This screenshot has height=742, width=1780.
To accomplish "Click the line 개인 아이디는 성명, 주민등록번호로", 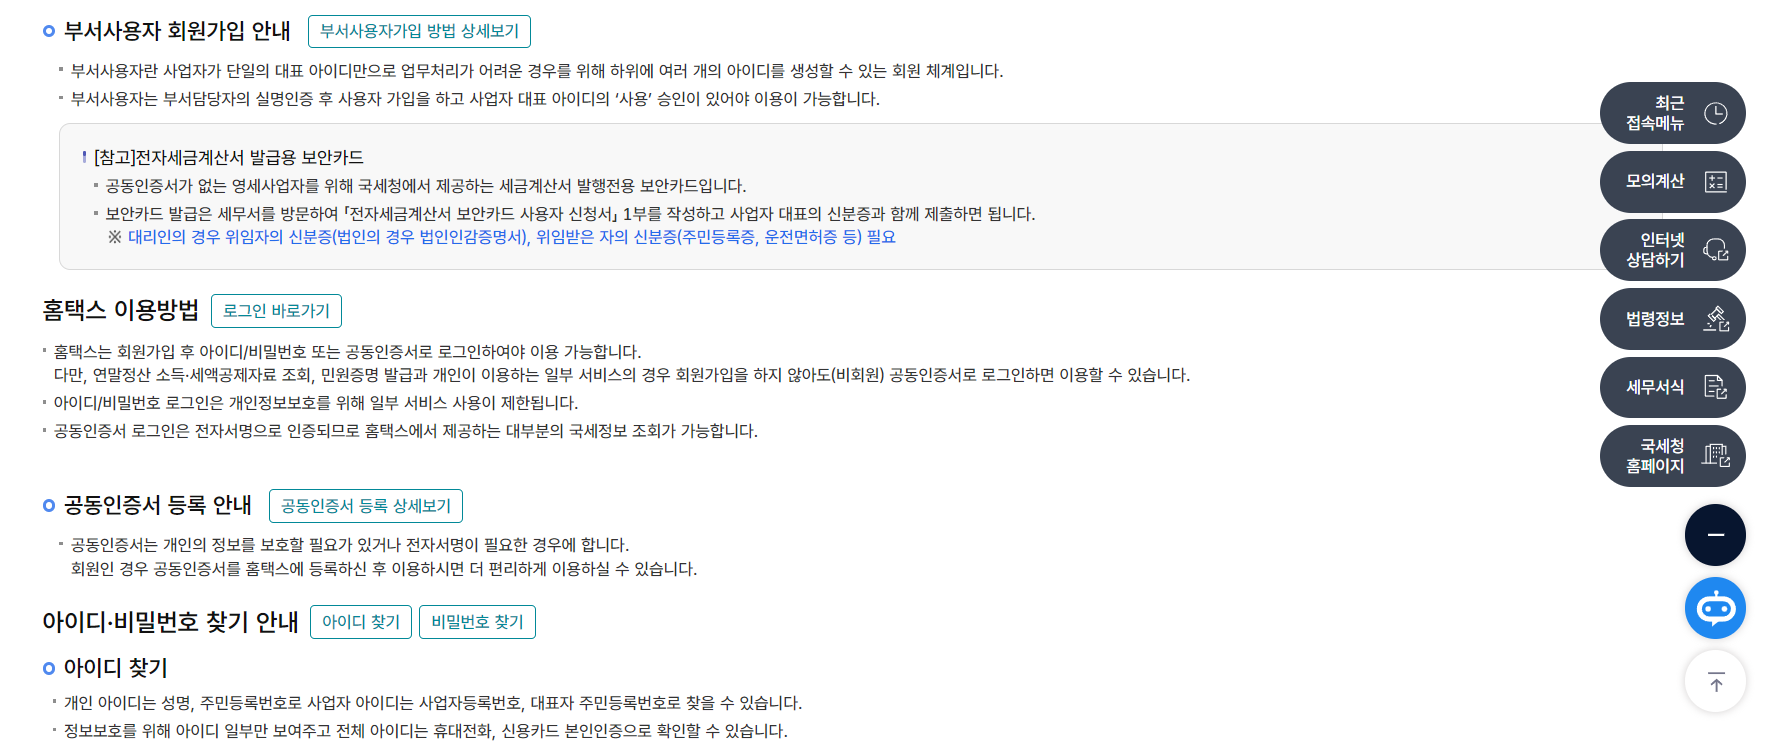I will [433, 703].
